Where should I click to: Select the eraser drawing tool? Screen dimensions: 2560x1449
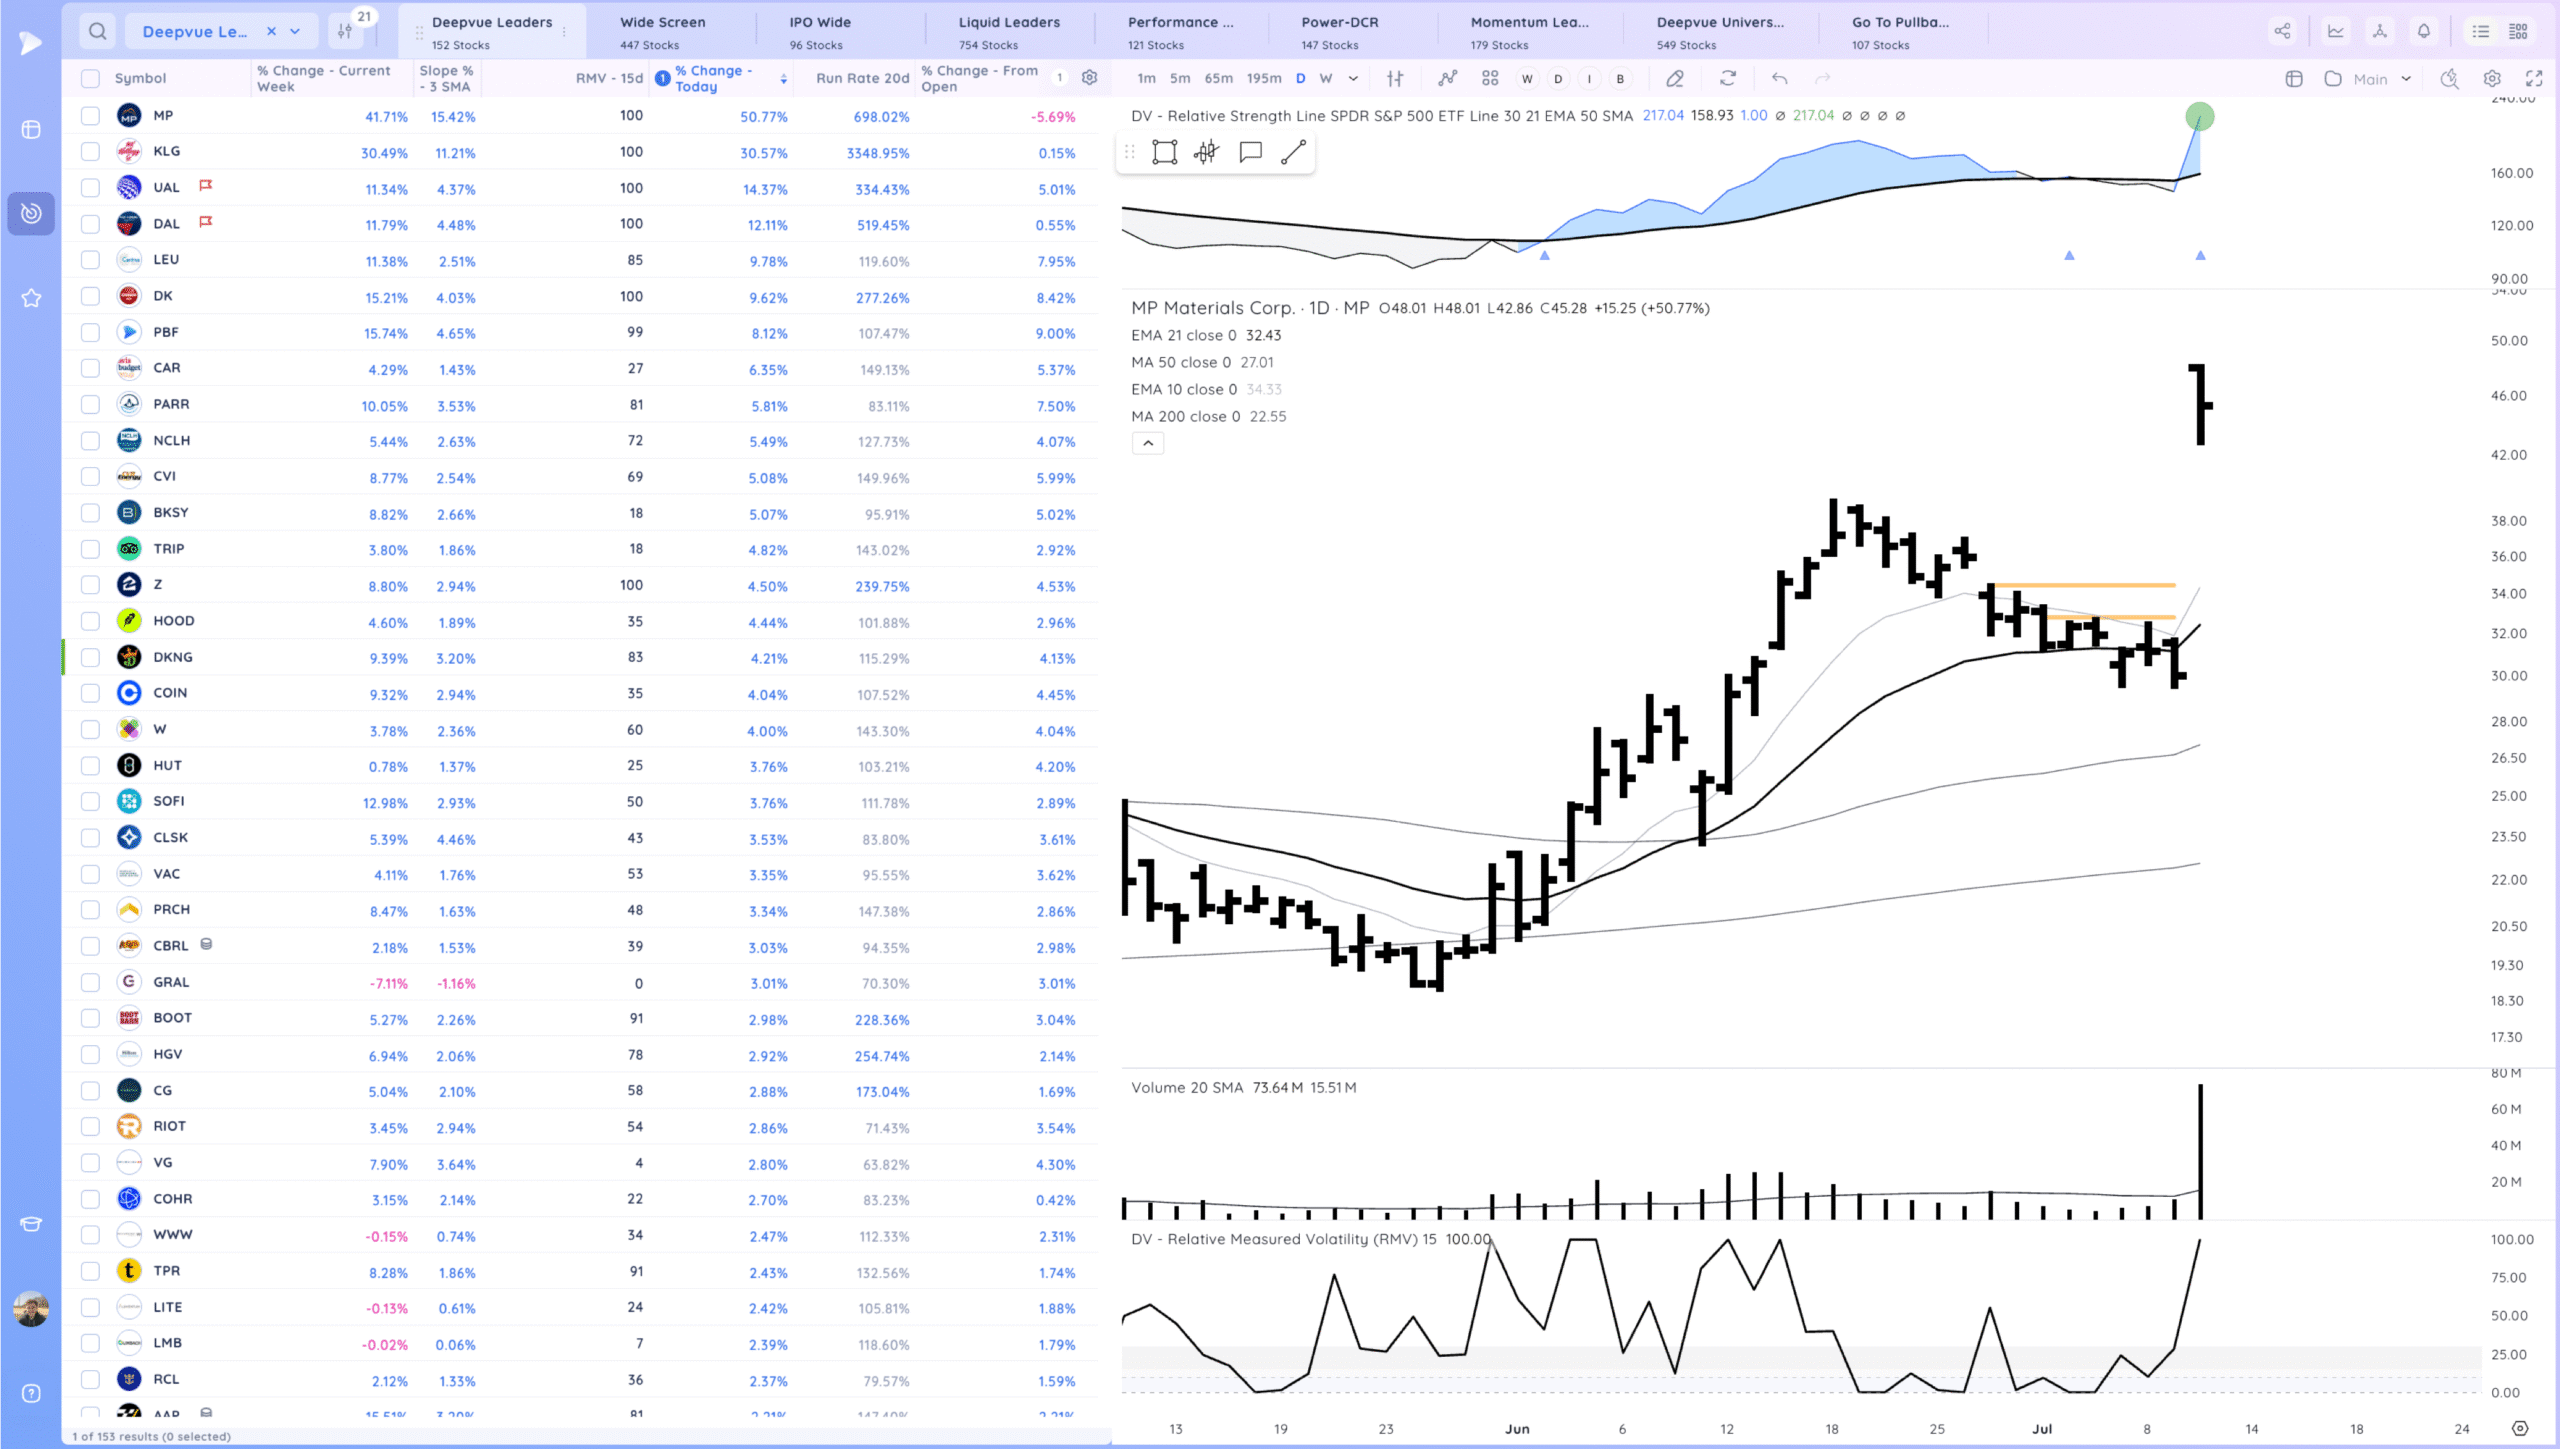pyautogui.click(x=1675, y=78)
